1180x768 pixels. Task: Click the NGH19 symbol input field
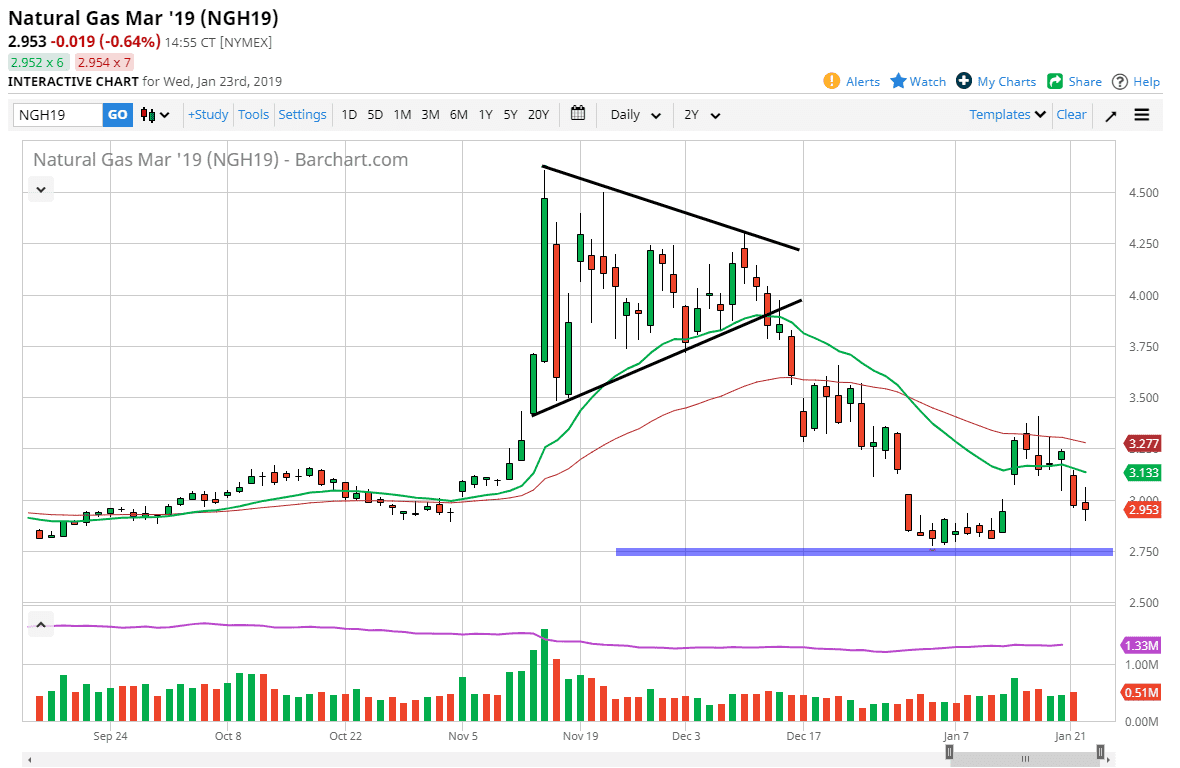(x=58, y=115)
